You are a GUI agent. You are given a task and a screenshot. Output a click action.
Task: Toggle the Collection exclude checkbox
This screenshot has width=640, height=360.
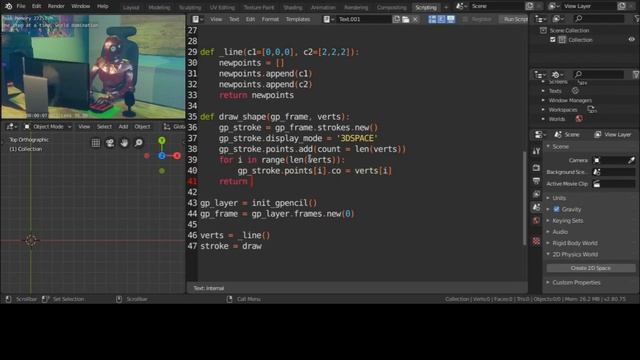(x=553, y=40)
